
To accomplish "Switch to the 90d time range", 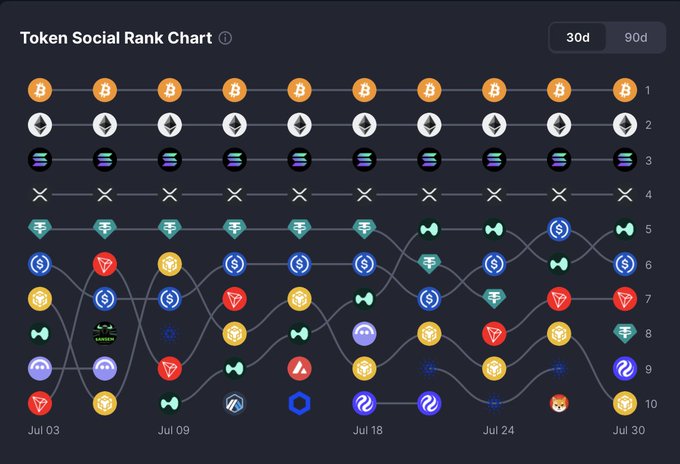I will pyautogui.click(x=636, y=38).
